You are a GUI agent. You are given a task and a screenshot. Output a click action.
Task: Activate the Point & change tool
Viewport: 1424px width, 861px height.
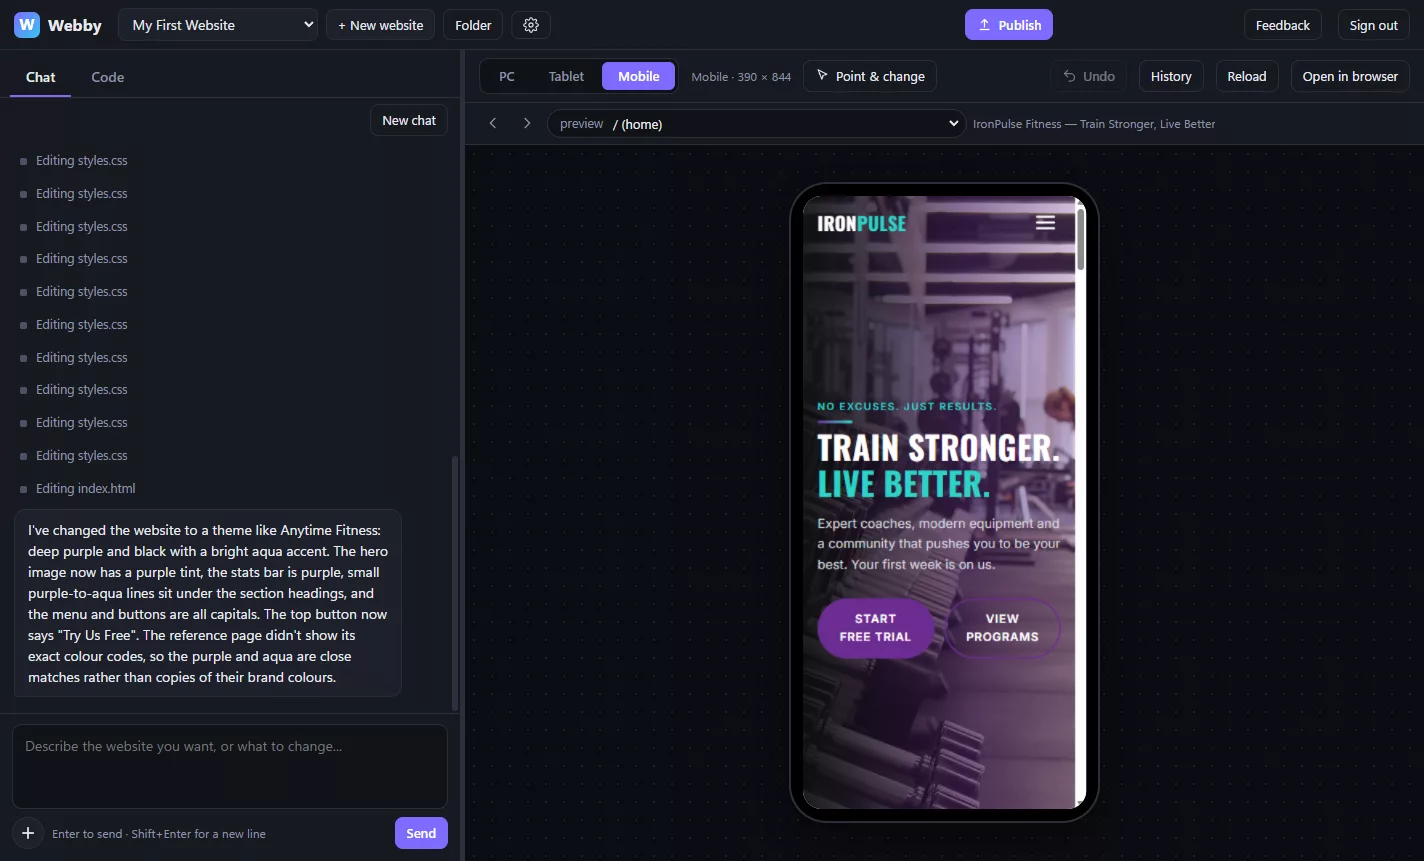click(x=870, y=76)
